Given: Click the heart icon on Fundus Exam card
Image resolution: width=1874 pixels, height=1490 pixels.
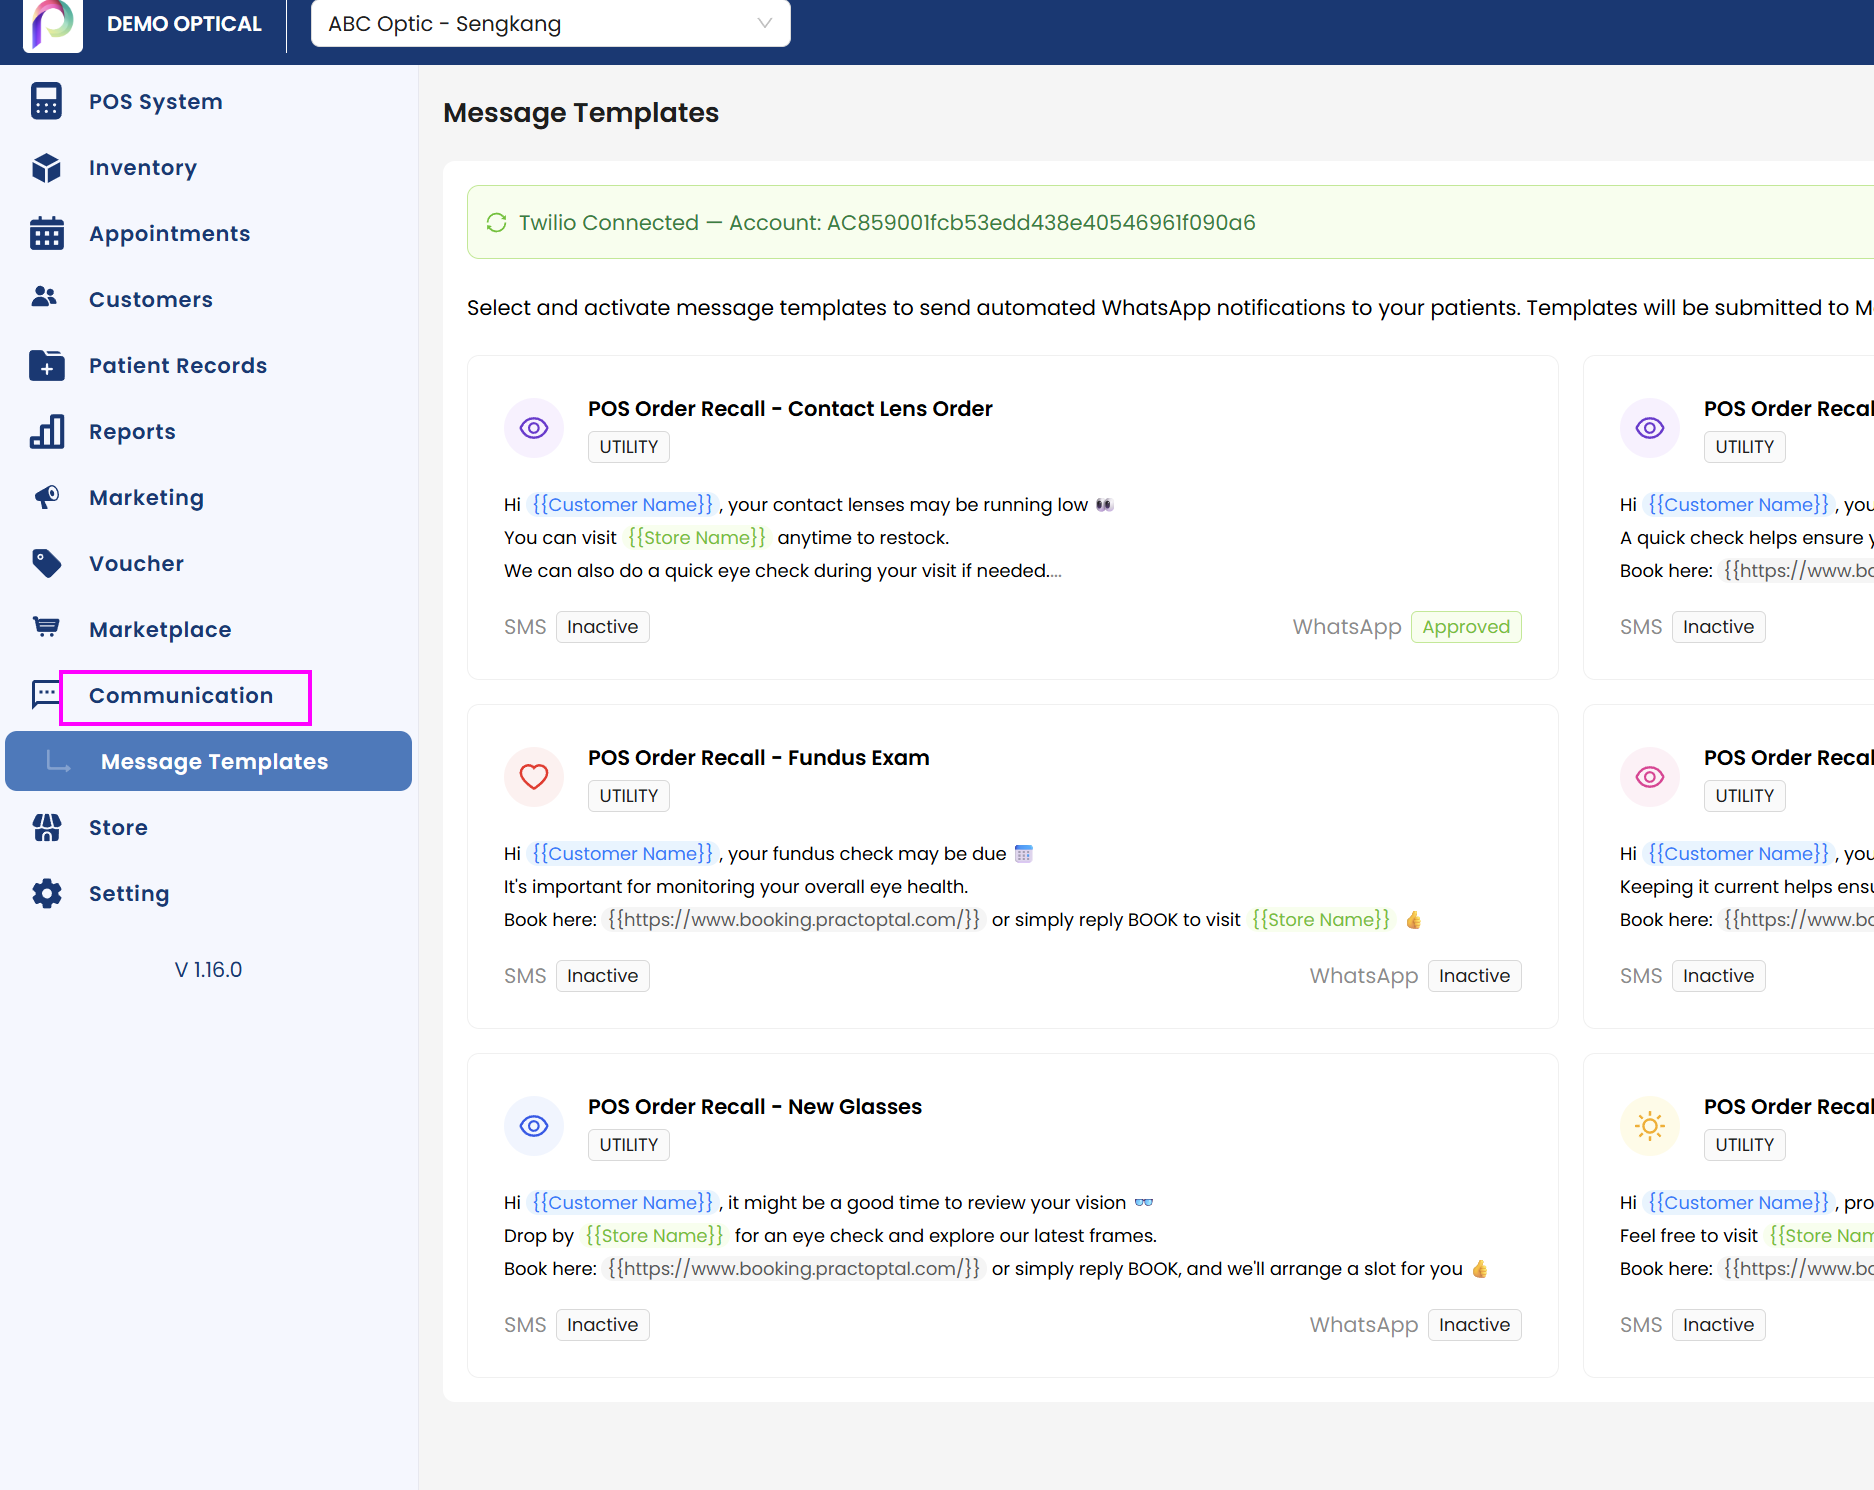Looking at the screenshot, I should (534, 777).
